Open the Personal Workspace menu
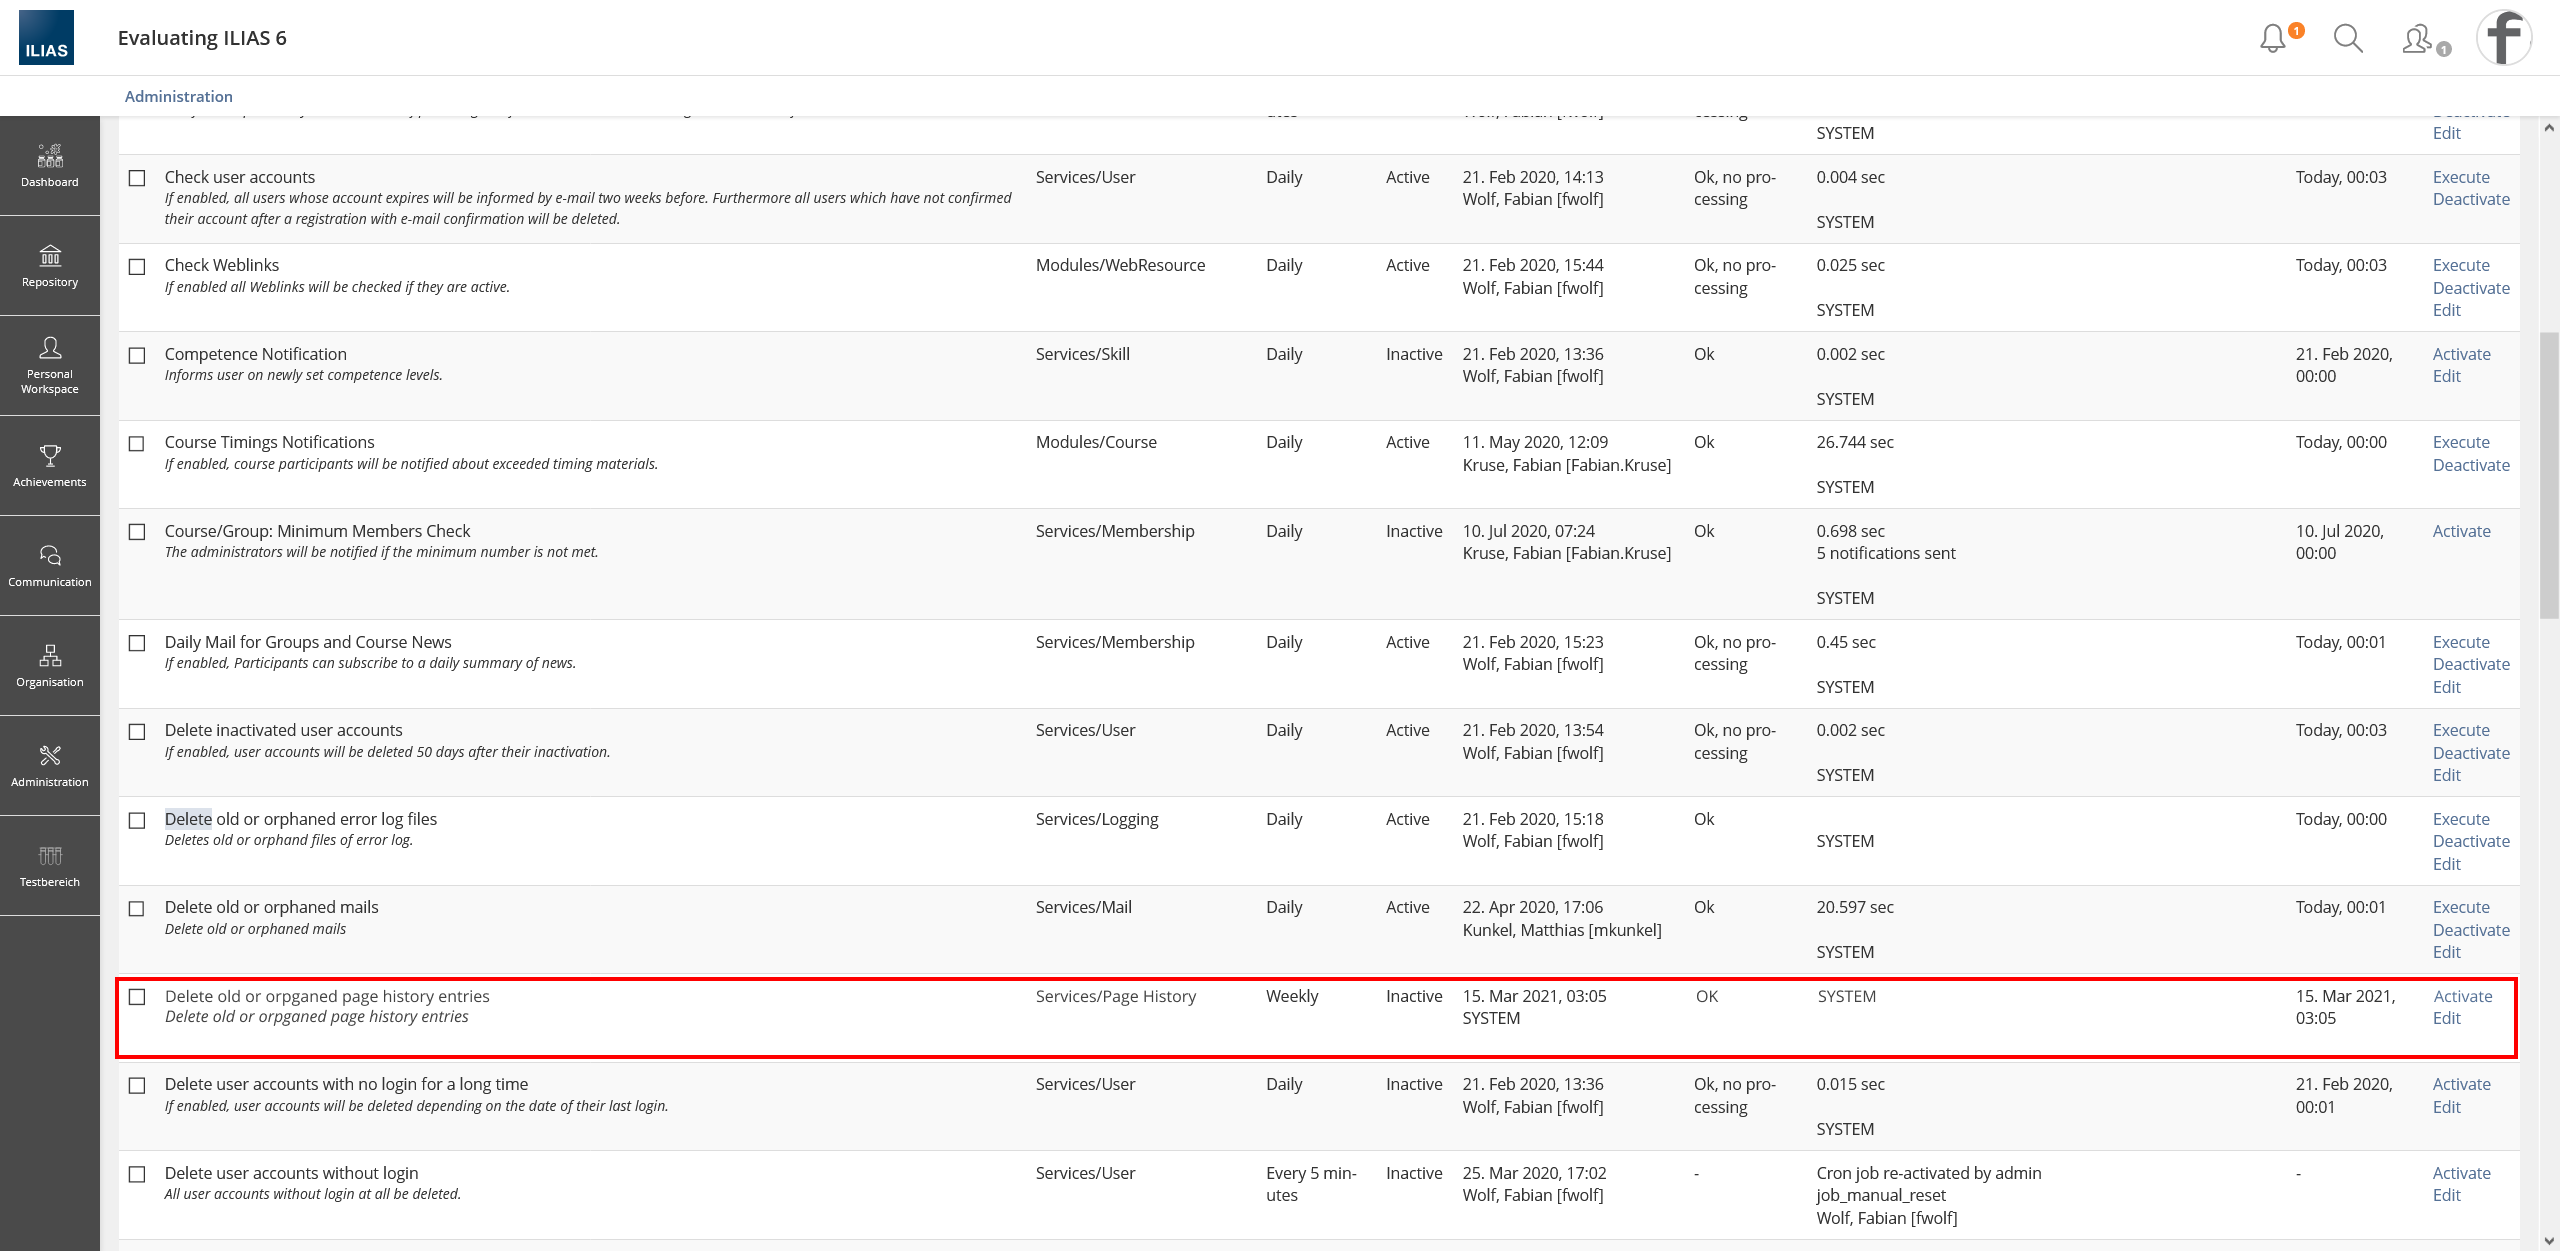The width and height of the screenshot is (2560, 1251). click(50, 366)
